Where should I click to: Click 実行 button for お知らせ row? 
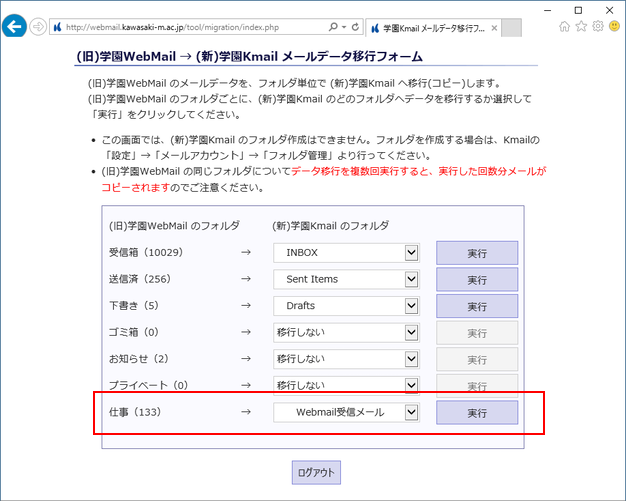point(477,359)
